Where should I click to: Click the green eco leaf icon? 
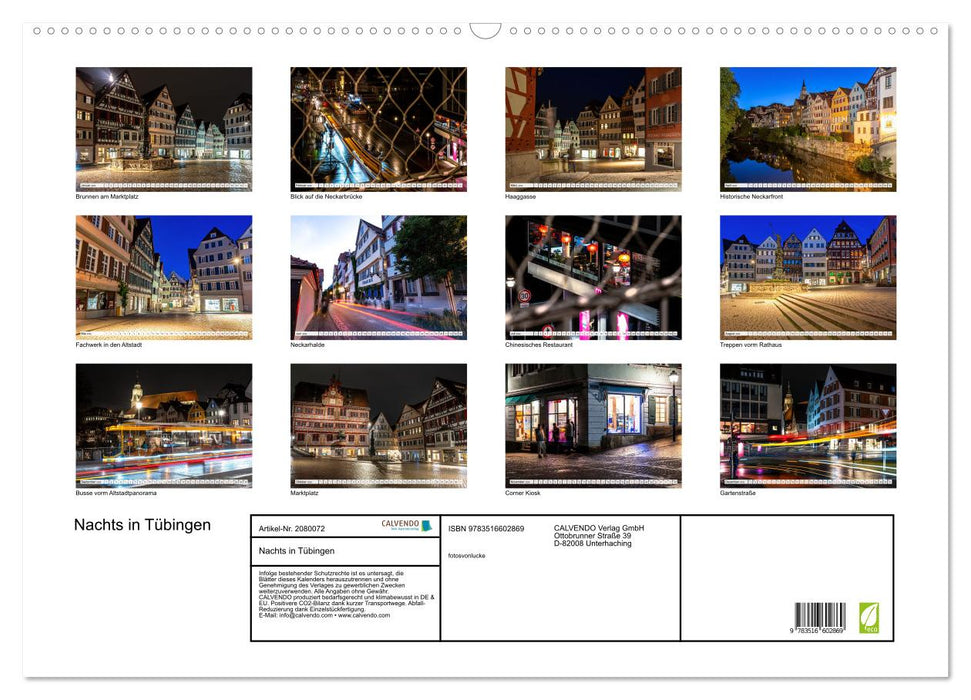(869, 616)
